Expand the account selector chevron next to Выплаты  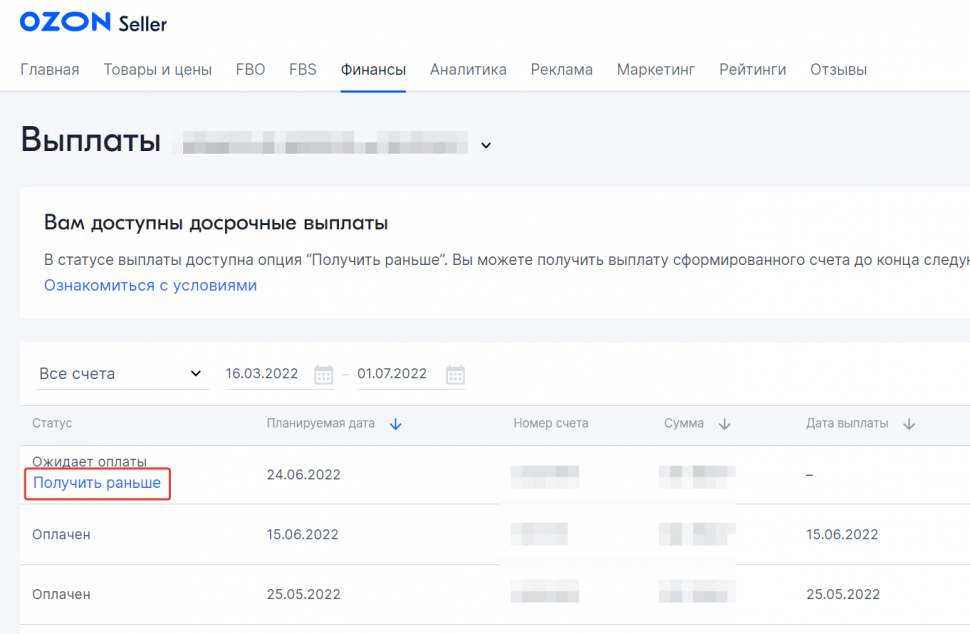[486, 145]
